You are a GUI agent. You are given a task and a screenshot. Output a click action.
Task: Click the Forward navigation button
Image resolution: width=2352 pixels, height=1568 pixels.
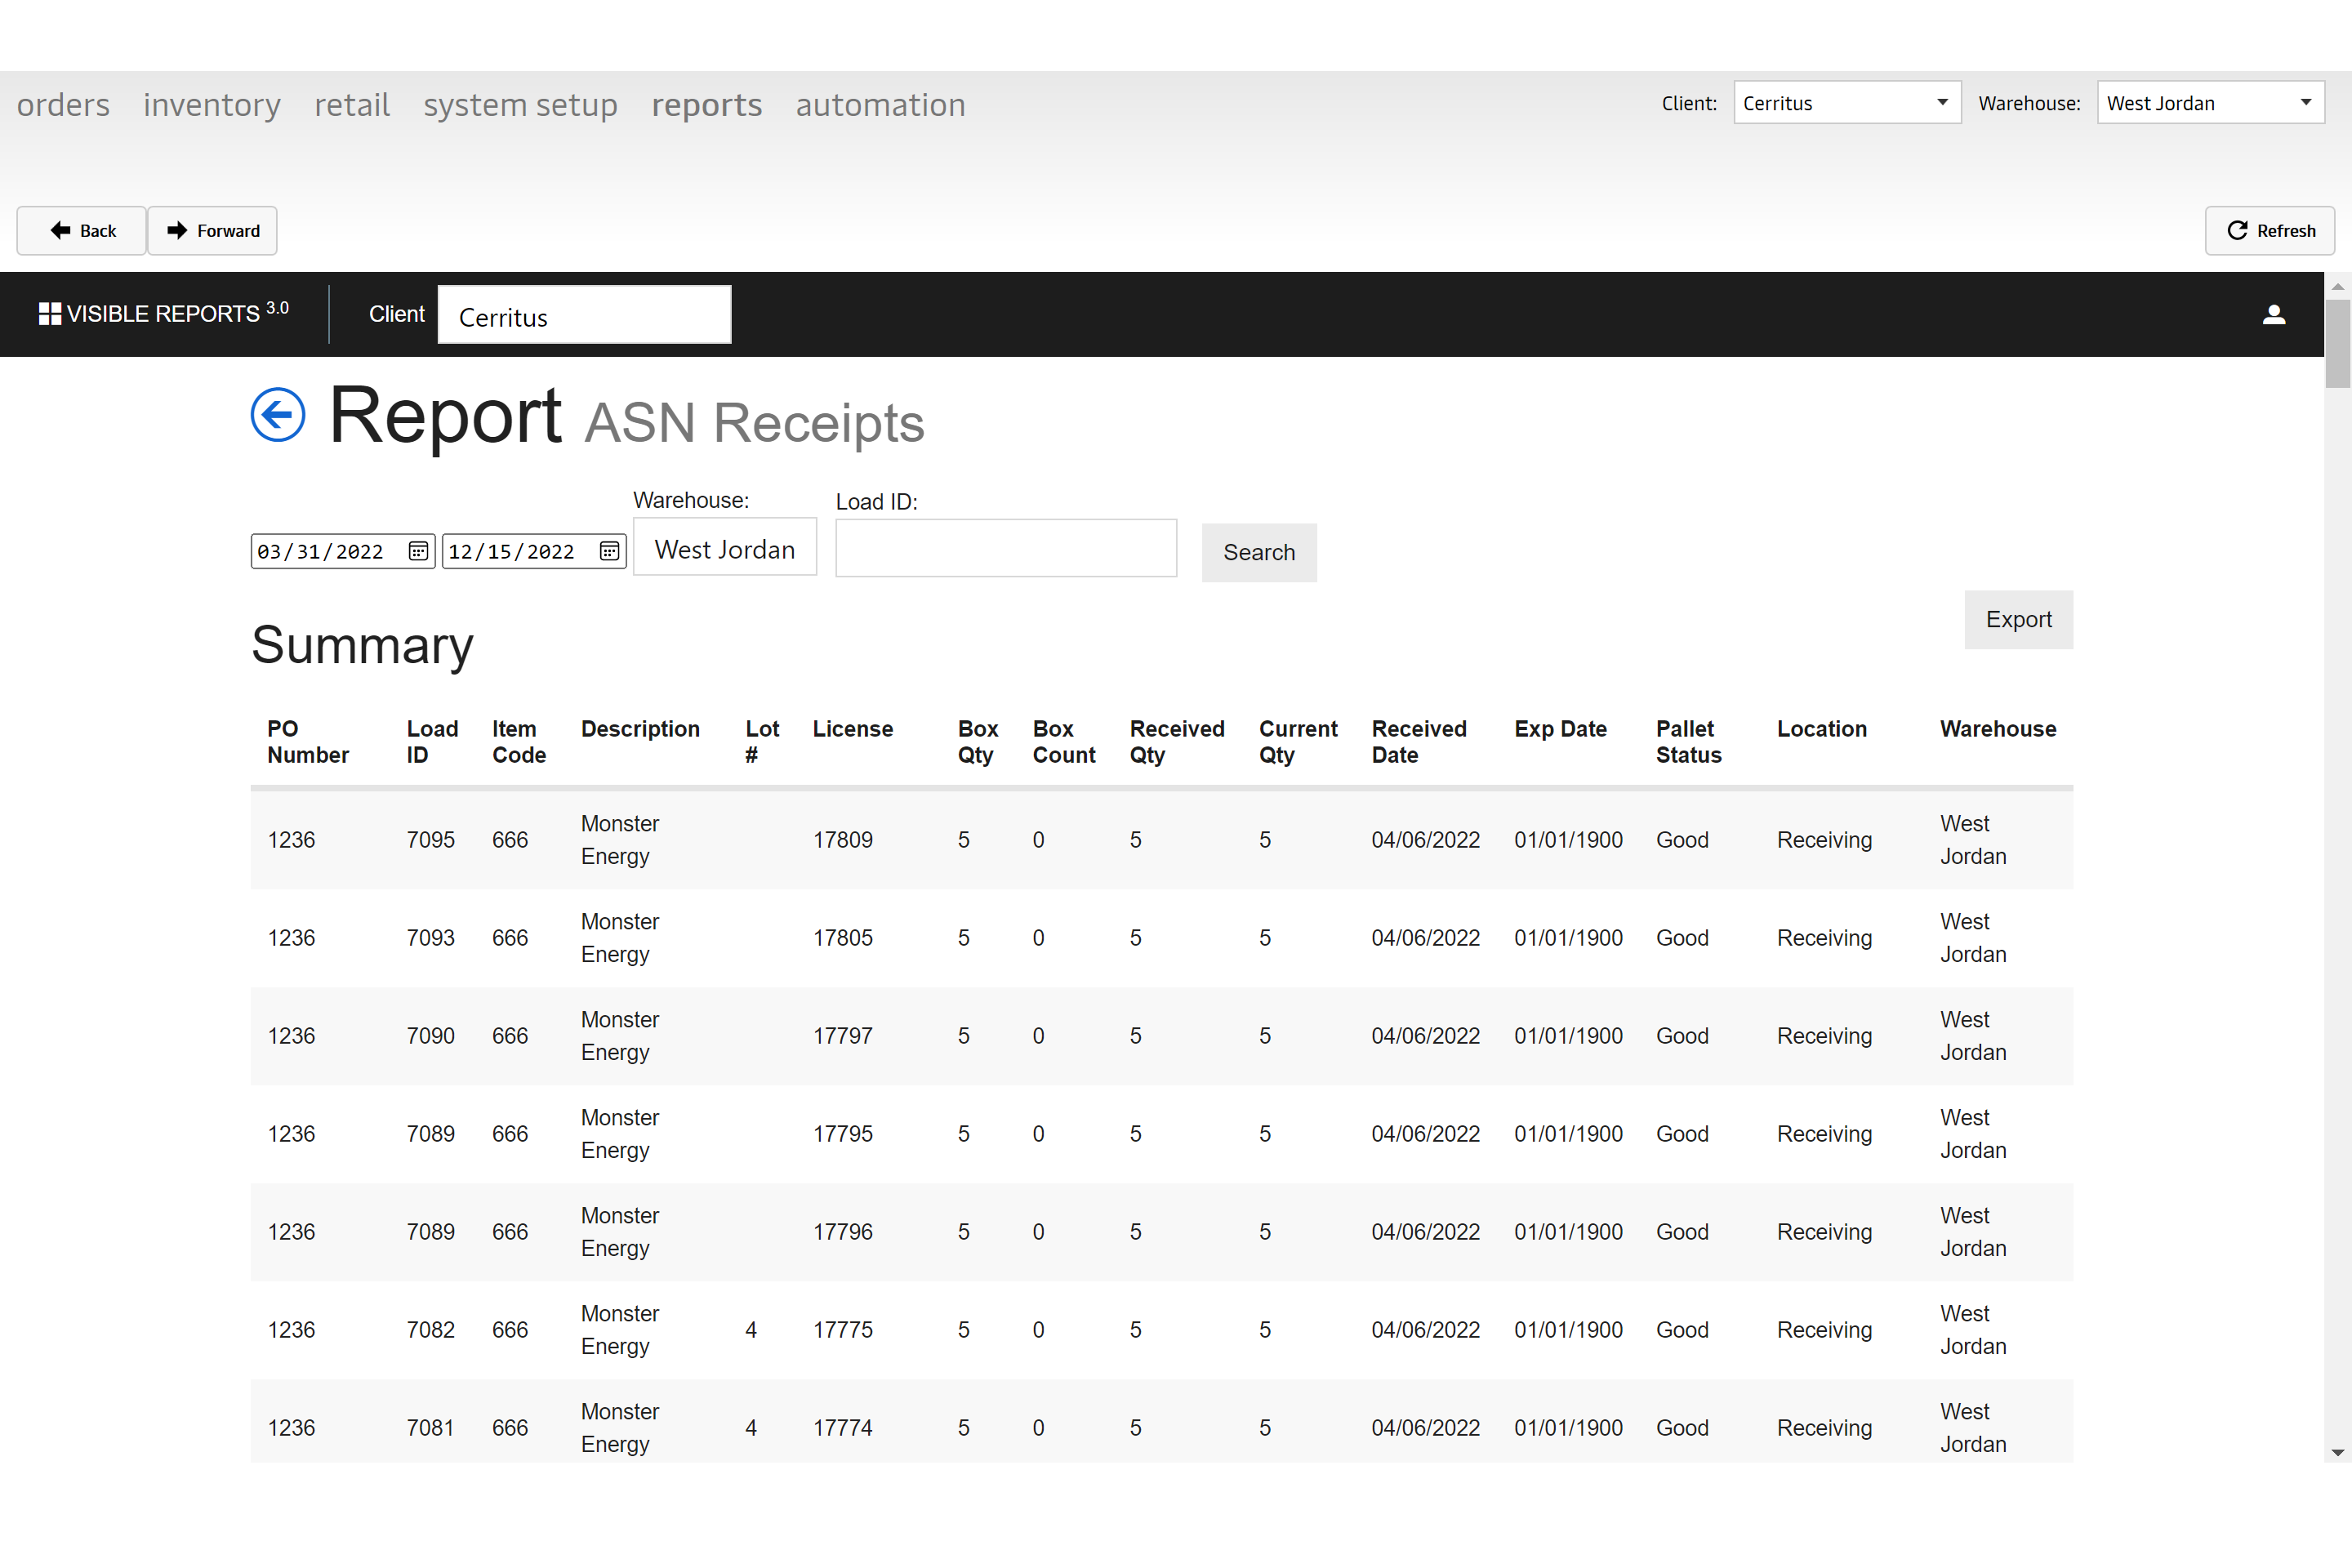pyautogui.click(x=213, y=231)
